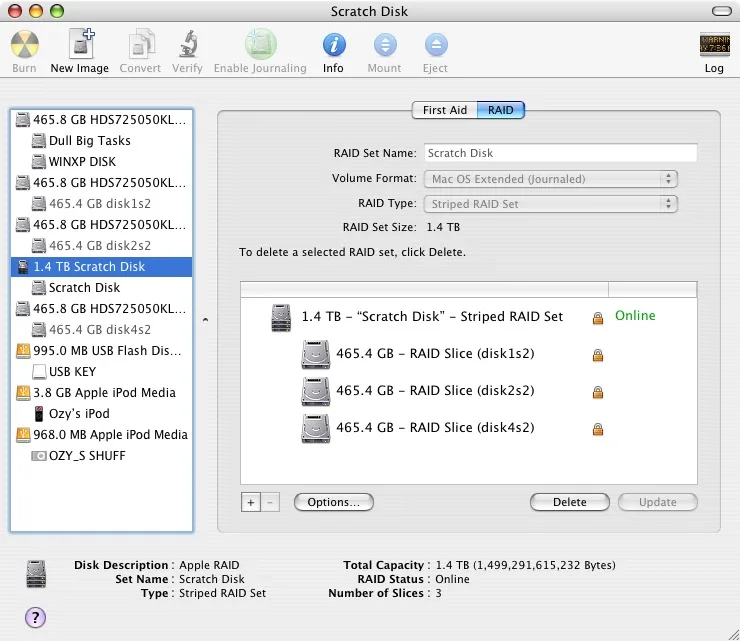This screenshot has width=740, height=641.
Task: Click the RAID Set Name text field
Action: point(559,153)
